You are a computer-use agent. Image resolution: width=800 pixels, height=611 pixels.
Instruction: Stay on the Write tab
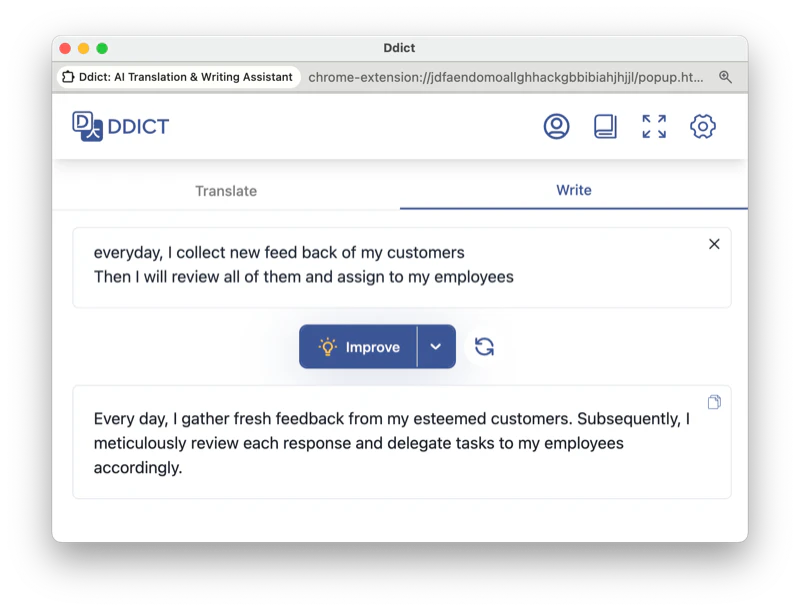[x=573, y=190]
